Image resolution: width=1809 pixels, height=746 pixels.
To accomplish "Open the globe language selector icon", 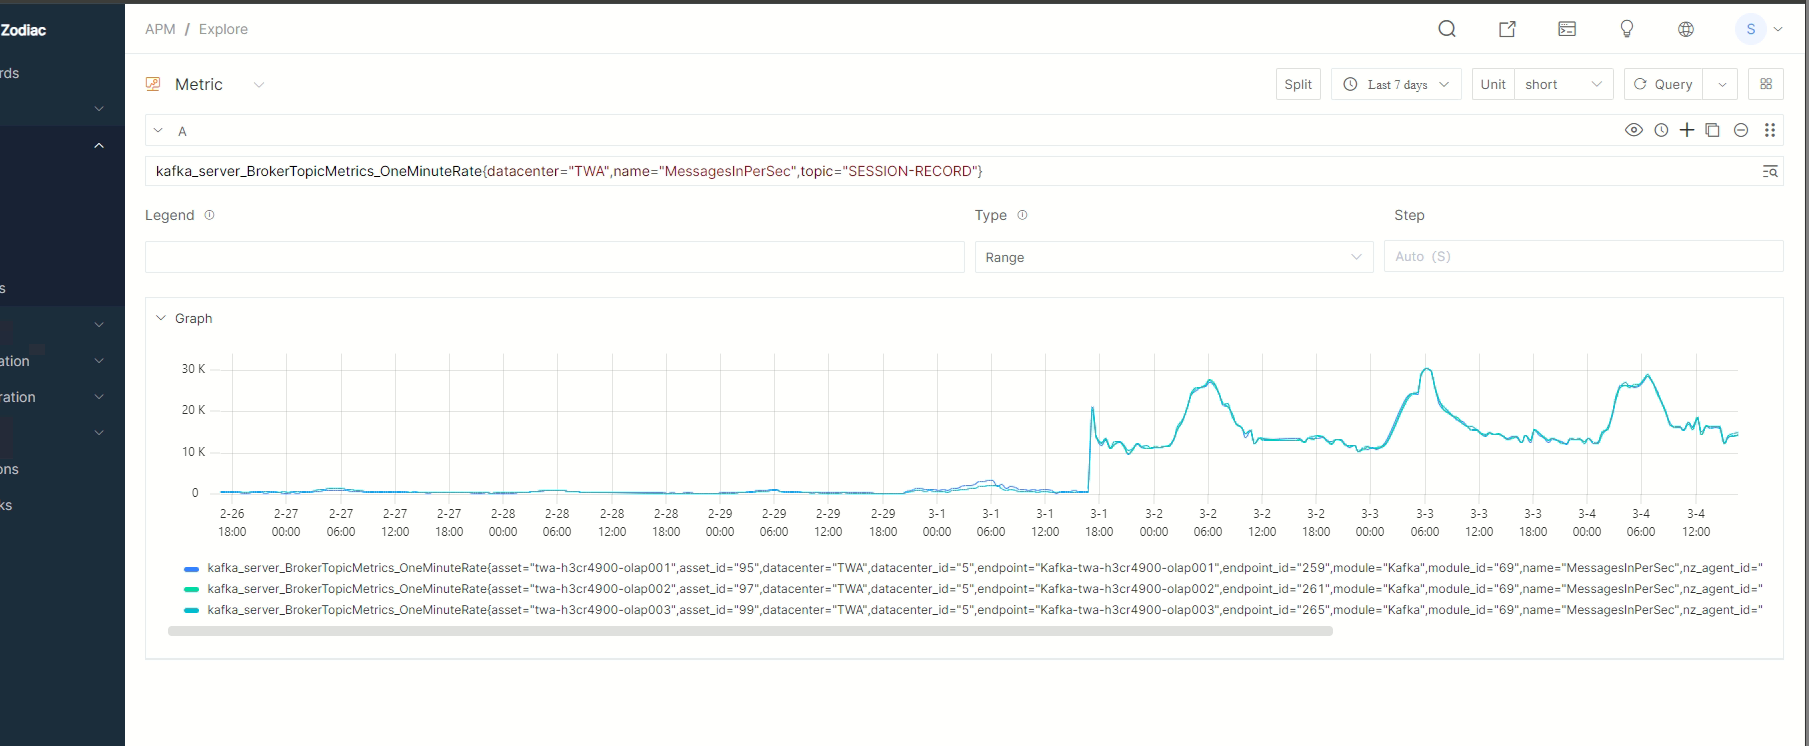I will point(1686,29).
